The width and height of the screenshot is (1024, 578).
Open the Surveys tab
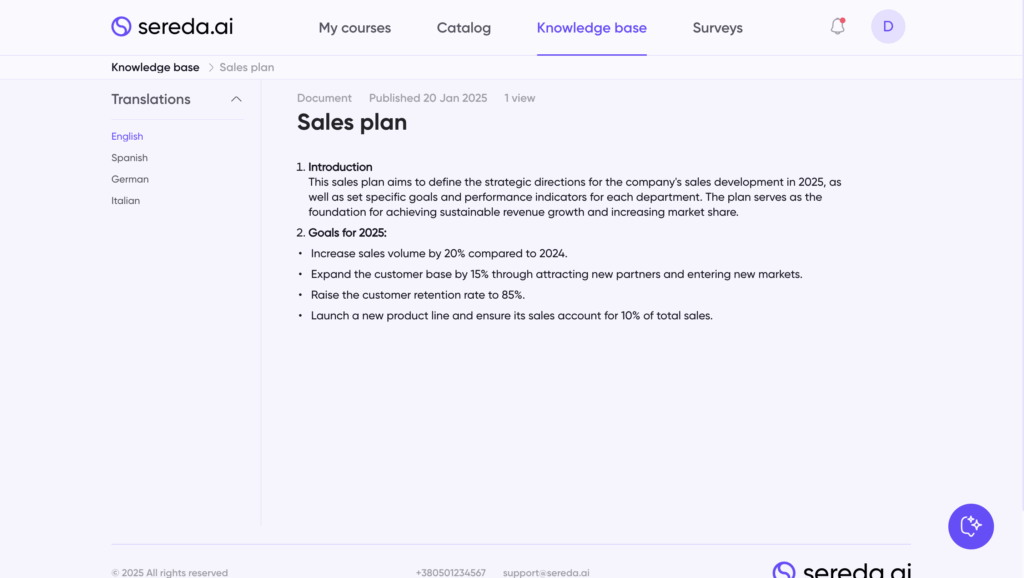point(718,28)
